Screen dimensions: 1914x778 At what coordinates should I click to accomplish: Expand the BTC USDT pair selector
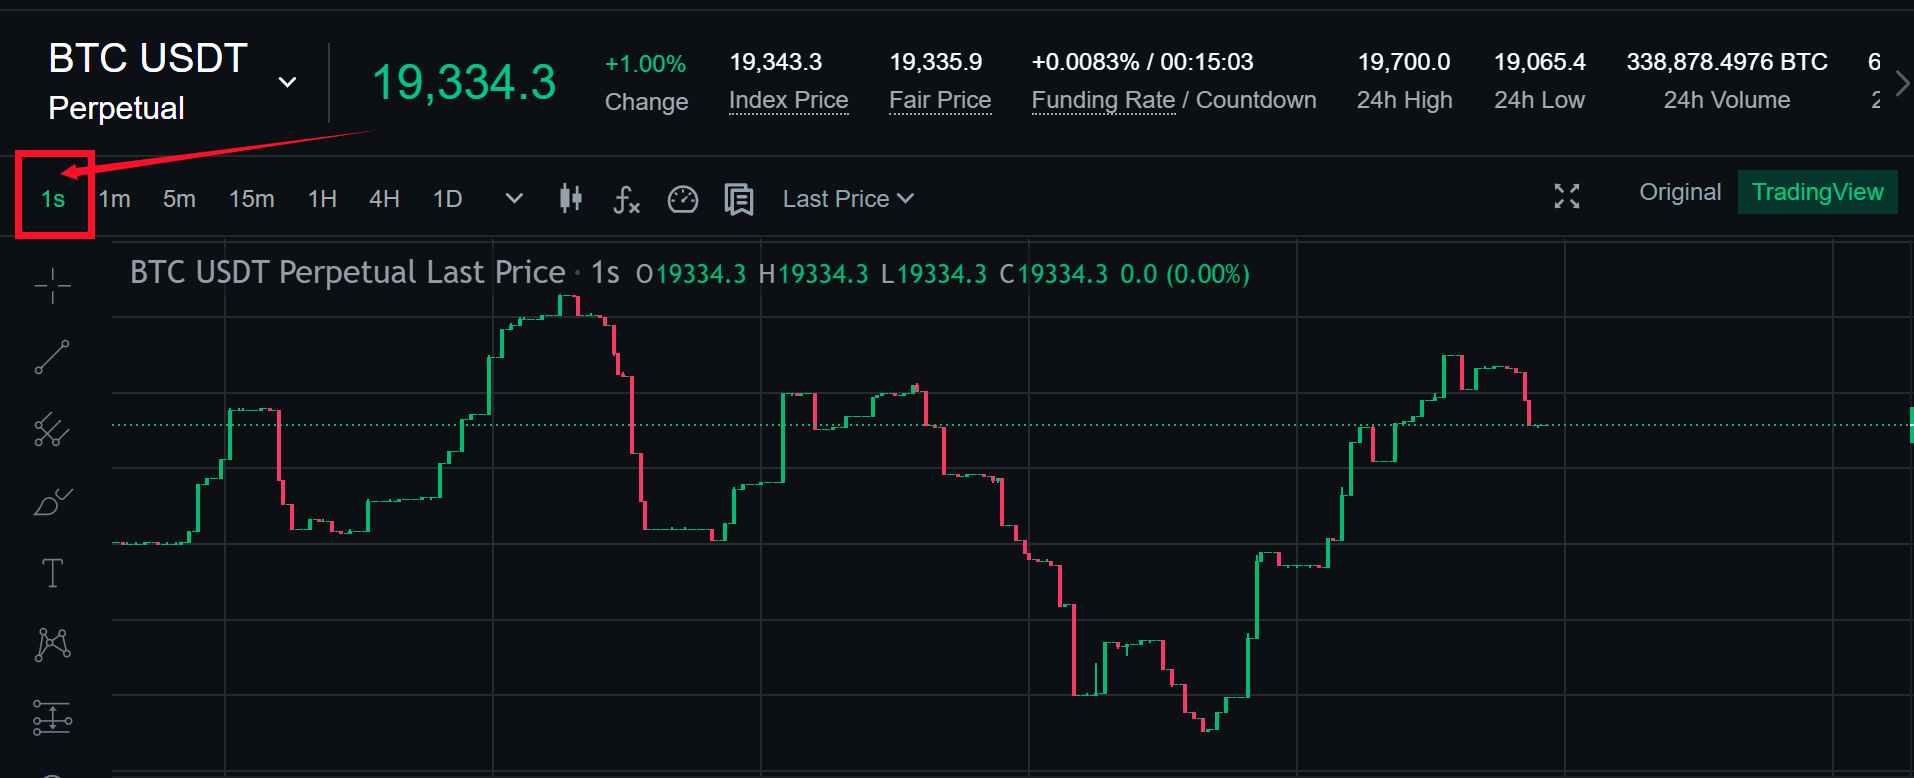point(287,82)
